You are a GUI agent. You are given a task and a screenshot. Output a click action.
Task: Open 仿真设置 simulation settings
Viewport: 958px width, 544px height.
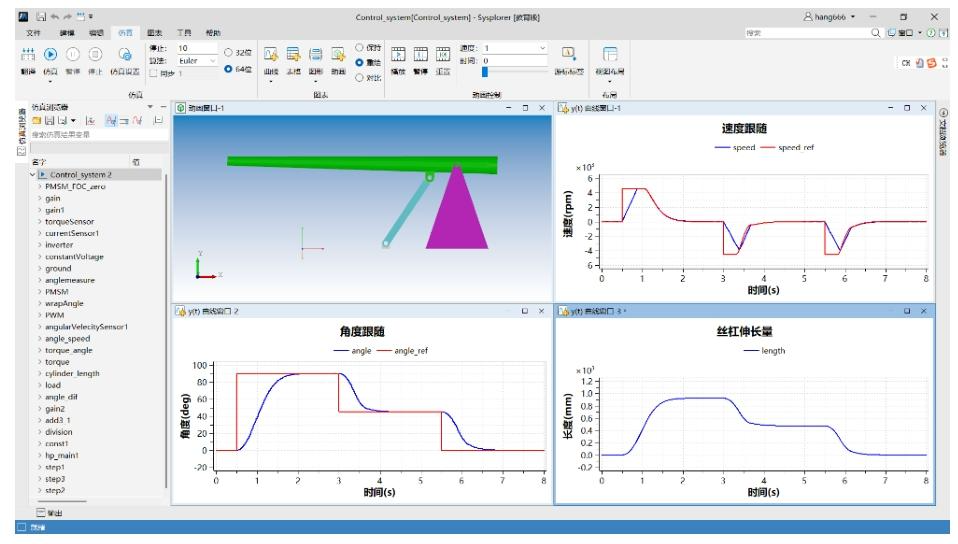point(125,55)
